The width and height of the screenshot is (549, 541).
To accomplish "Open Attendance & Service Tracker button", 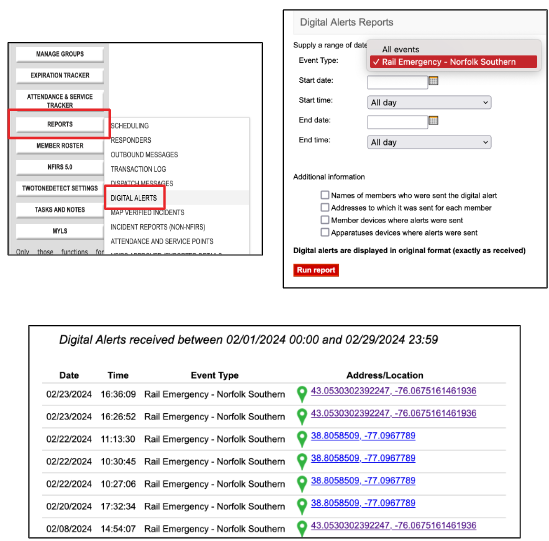I will tap(60, 100).
